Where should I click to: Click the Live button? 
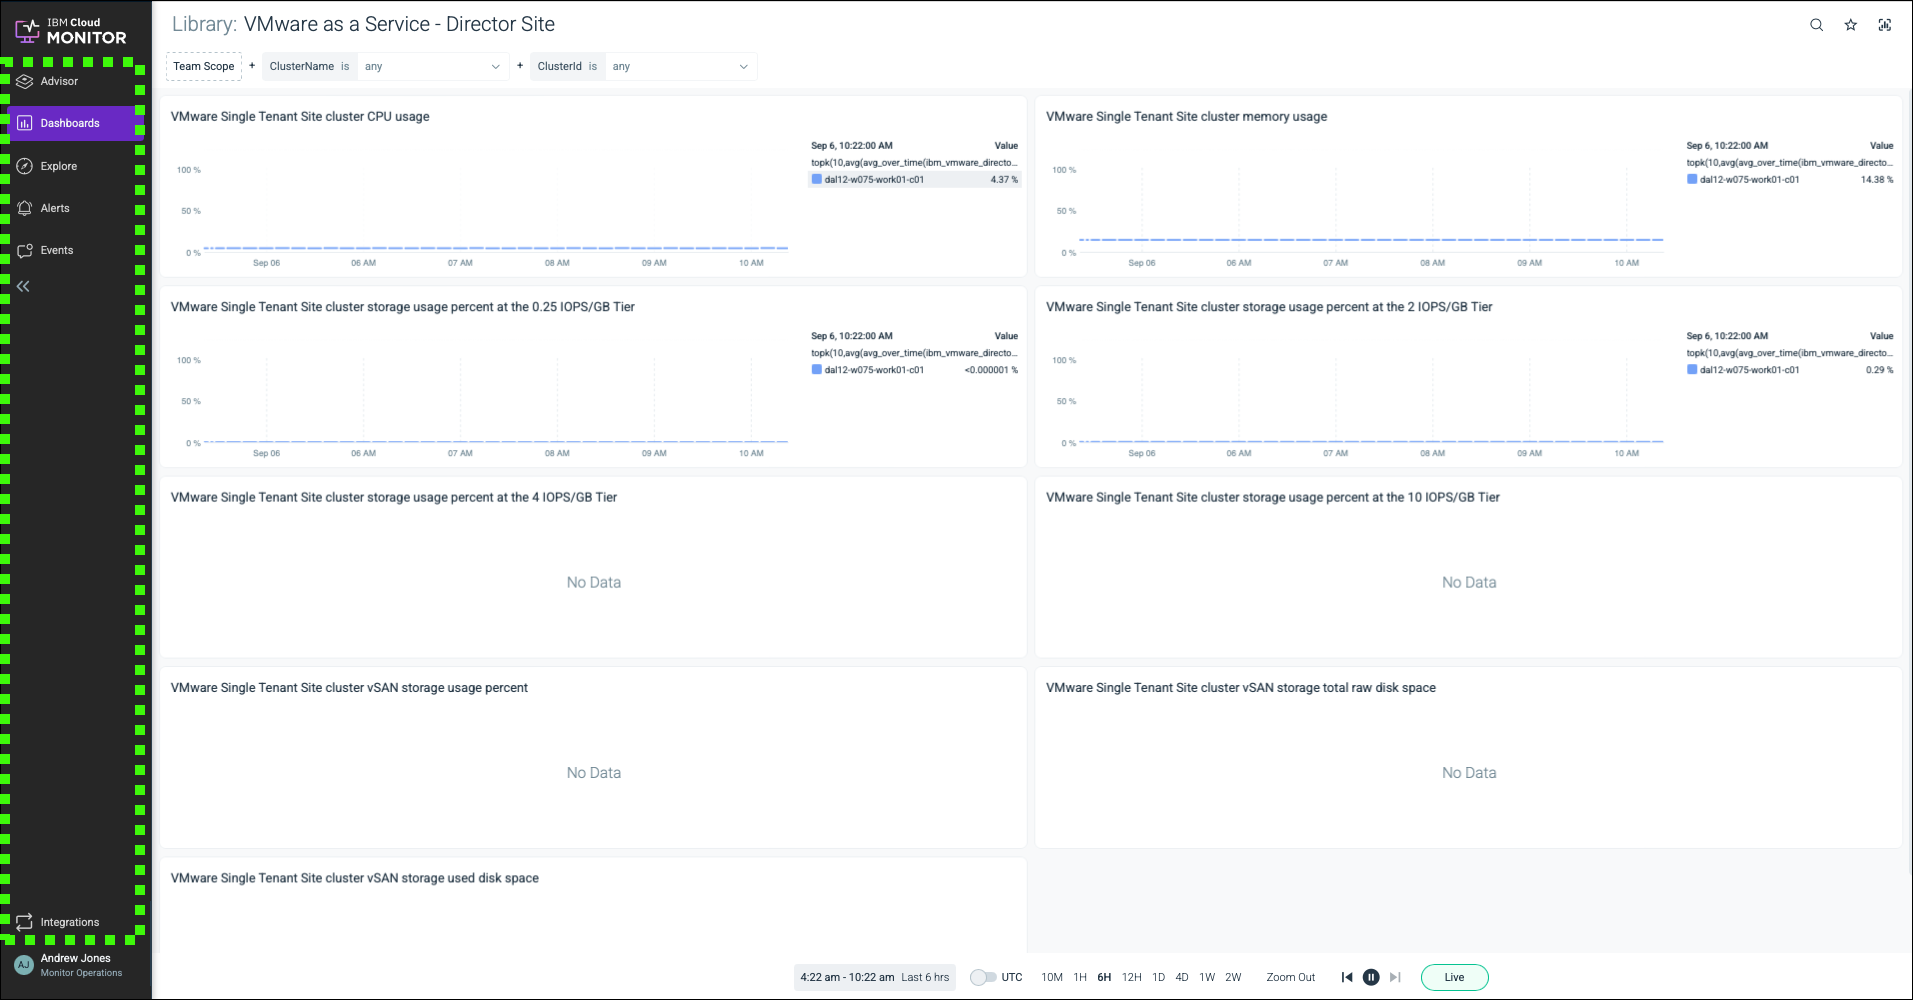[x=1454, y=977]
